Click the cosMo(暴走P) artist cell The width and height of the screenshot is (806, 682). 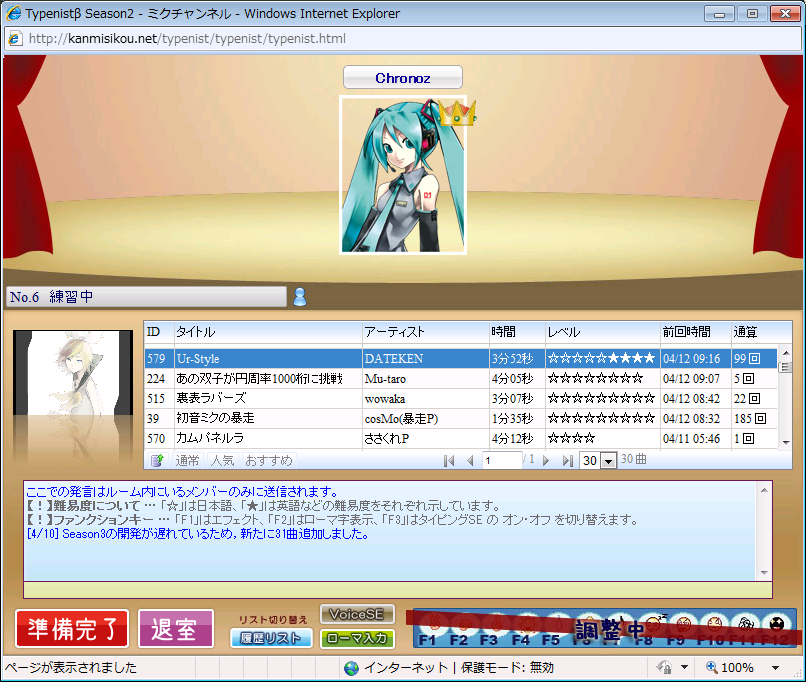tap(426, 418)
